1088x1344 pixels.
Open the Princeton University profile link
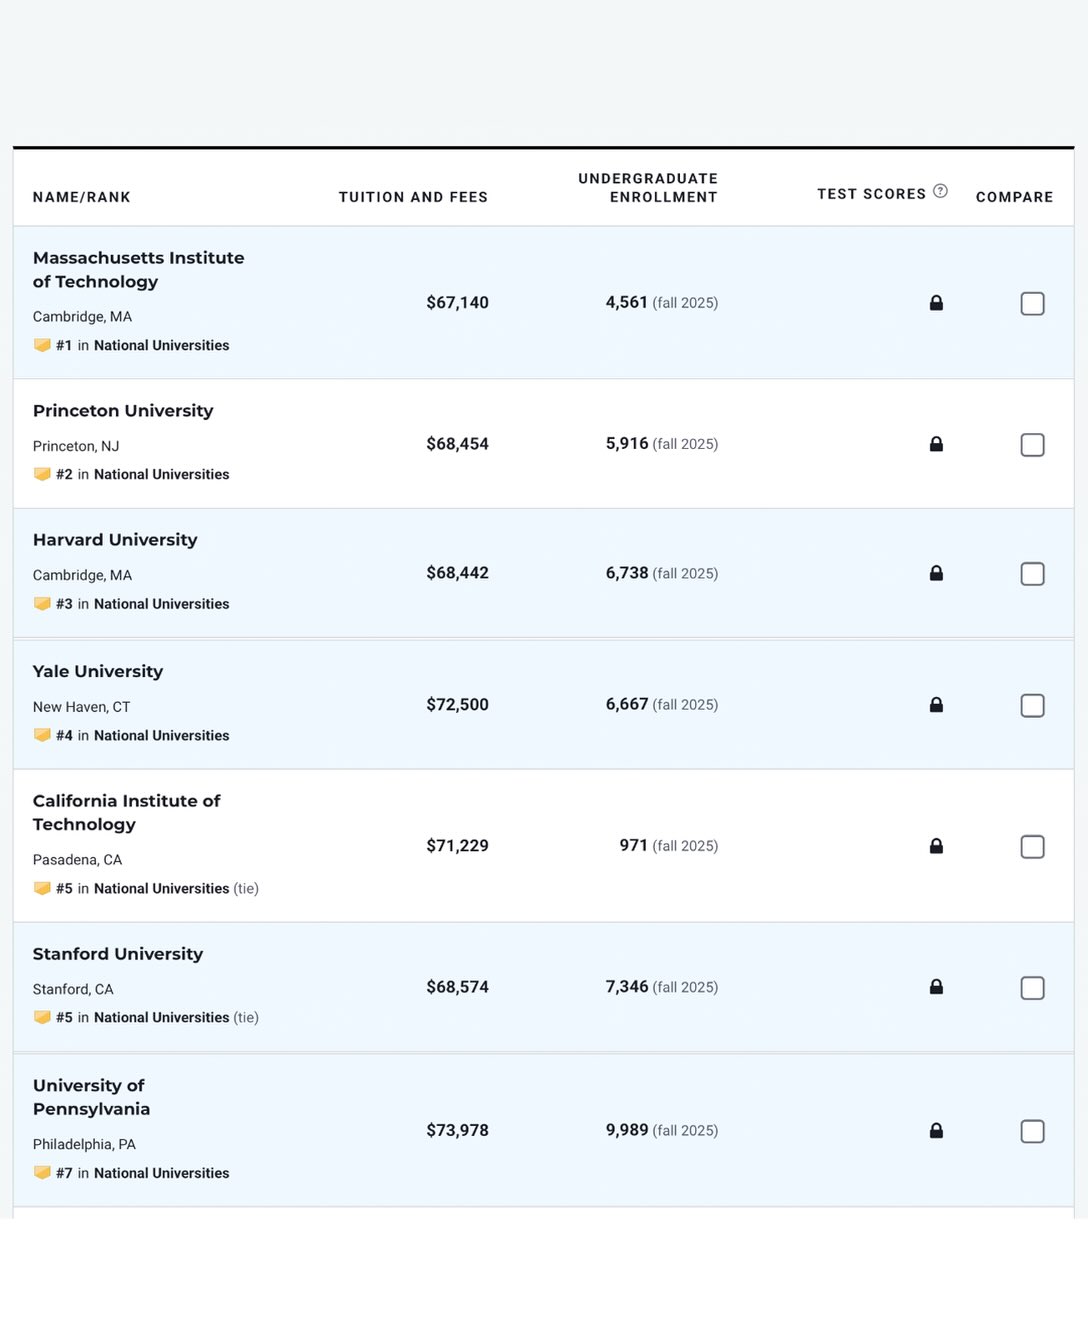click(123, 411)
